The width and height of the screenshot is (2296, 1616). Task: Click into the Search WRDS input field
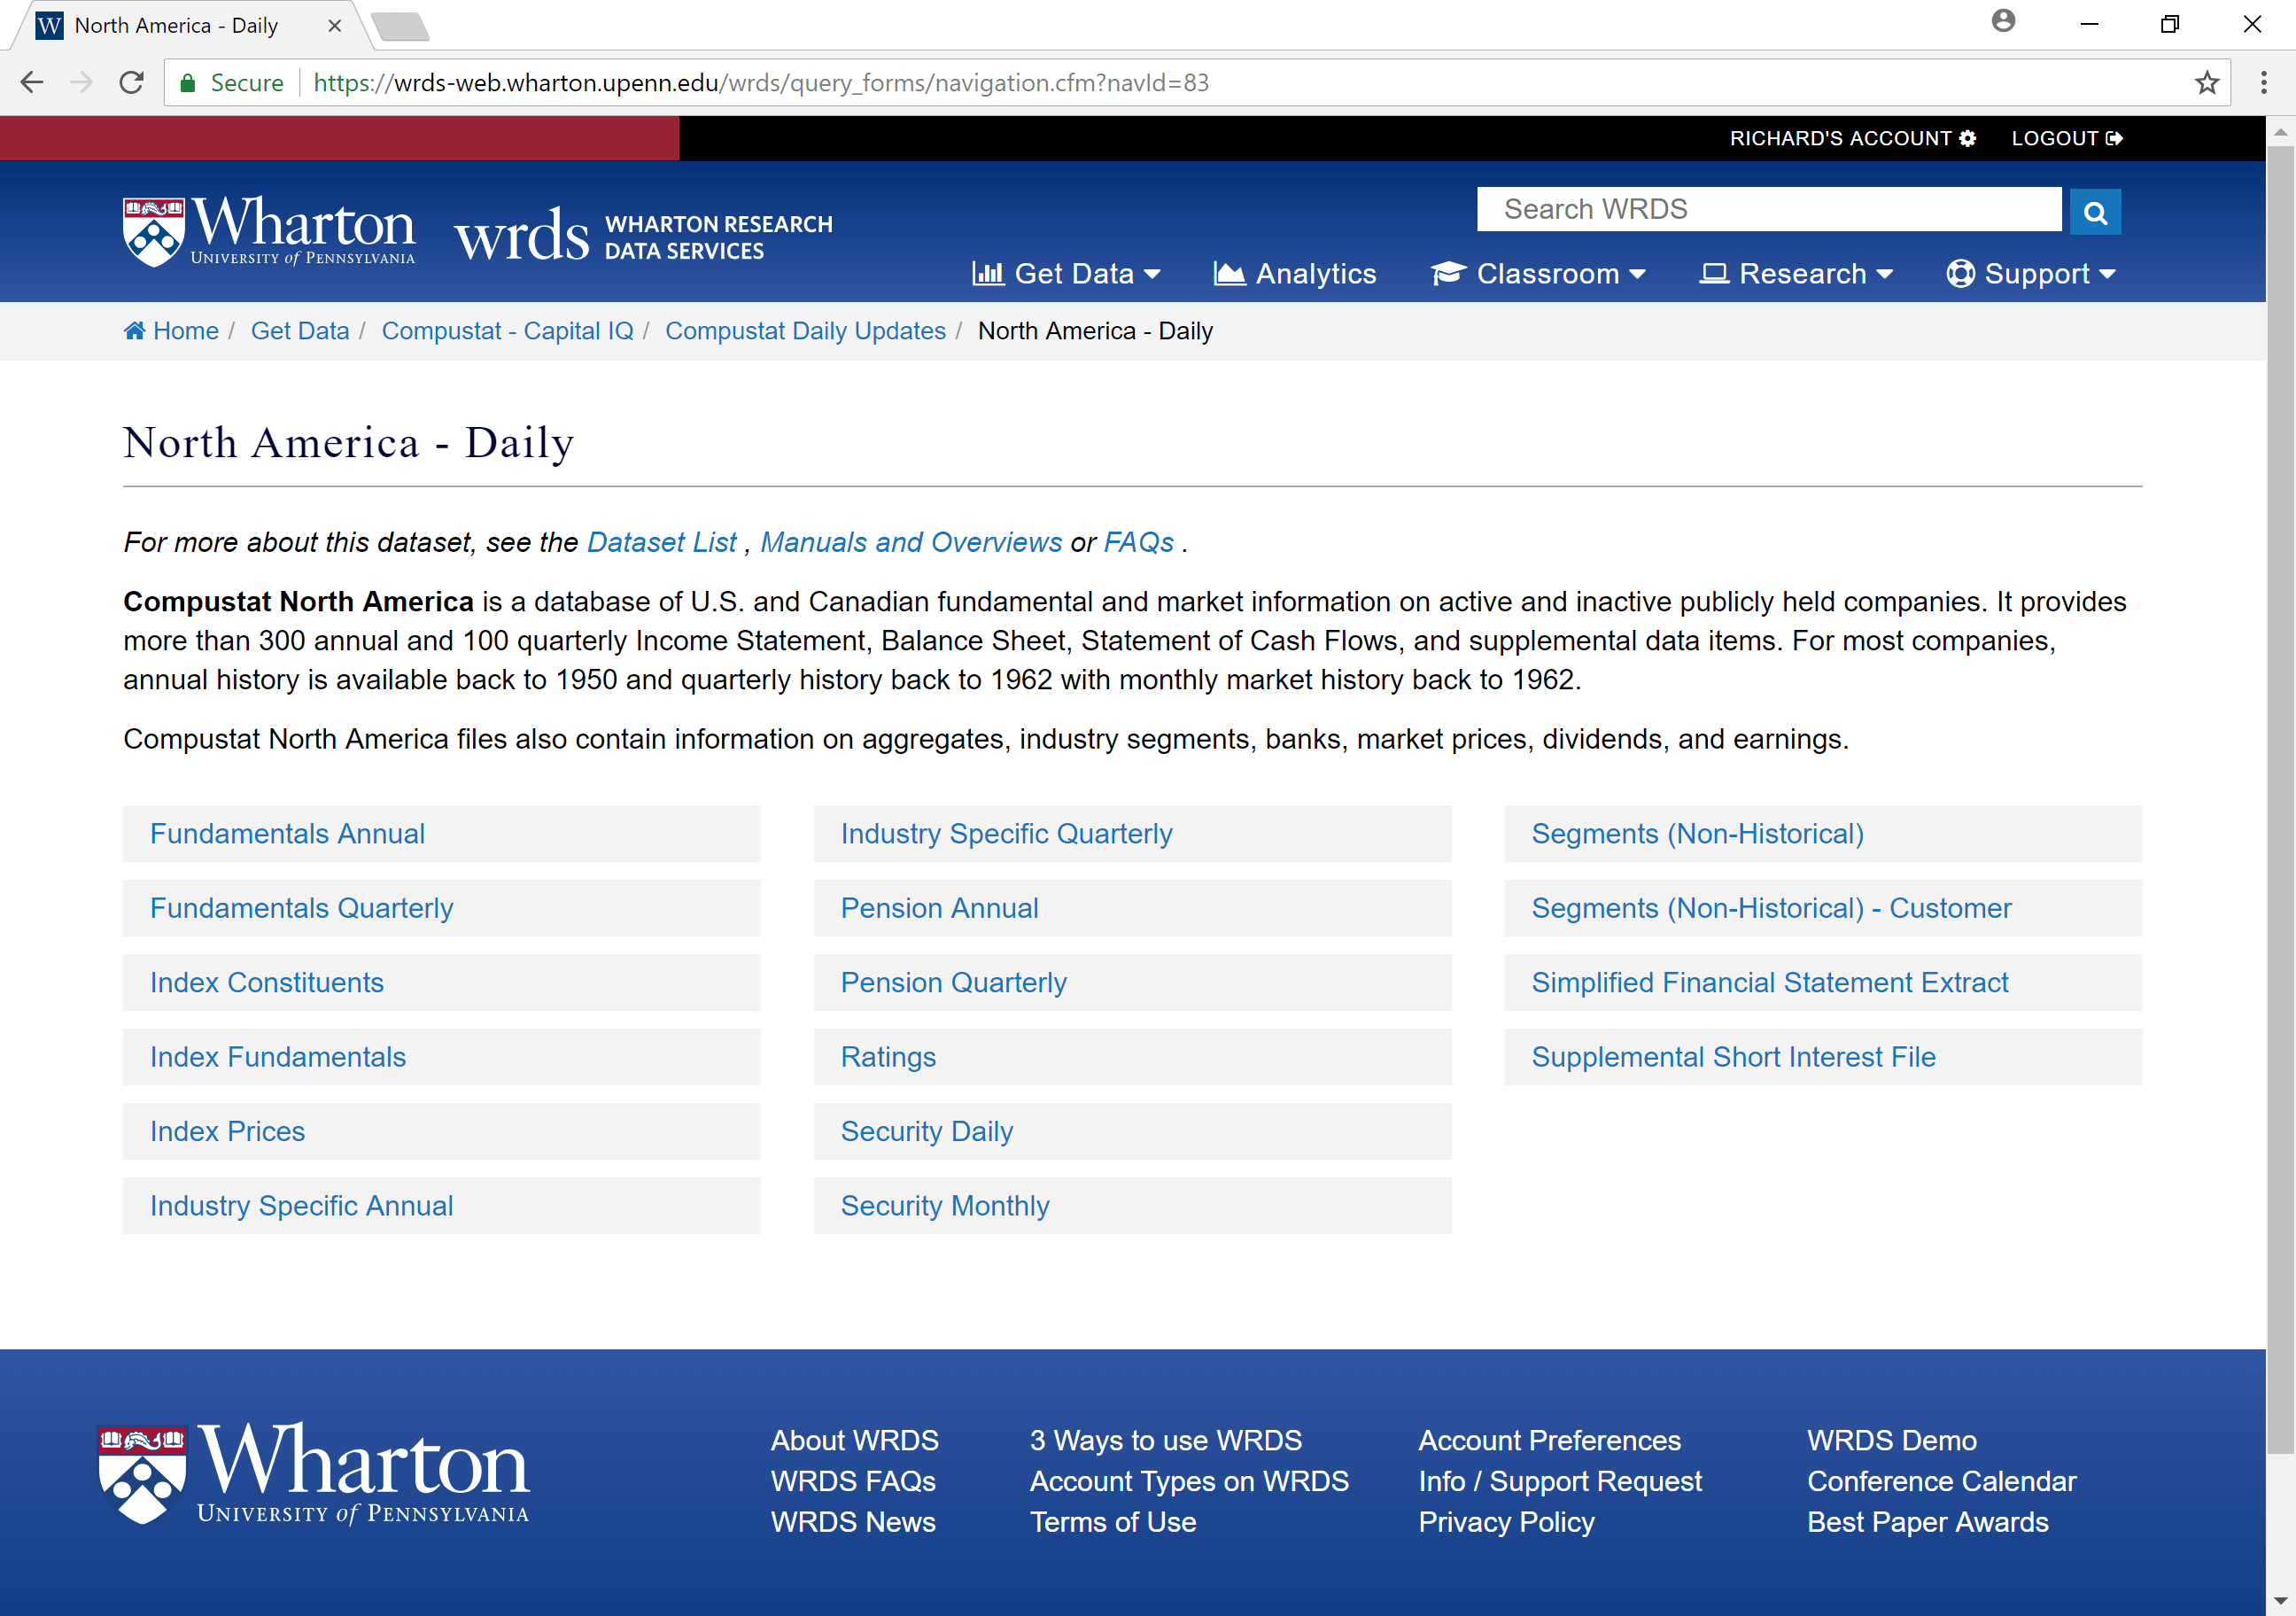tap(1768, 210)
